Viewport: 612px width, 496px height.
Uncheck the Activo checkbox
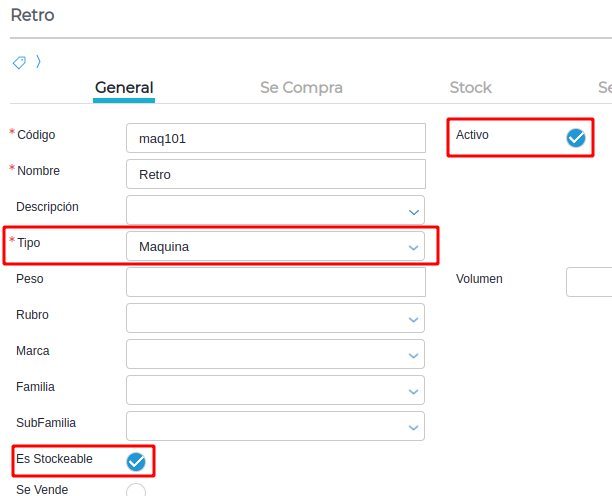pyautogui.click(x=575, y=138)
